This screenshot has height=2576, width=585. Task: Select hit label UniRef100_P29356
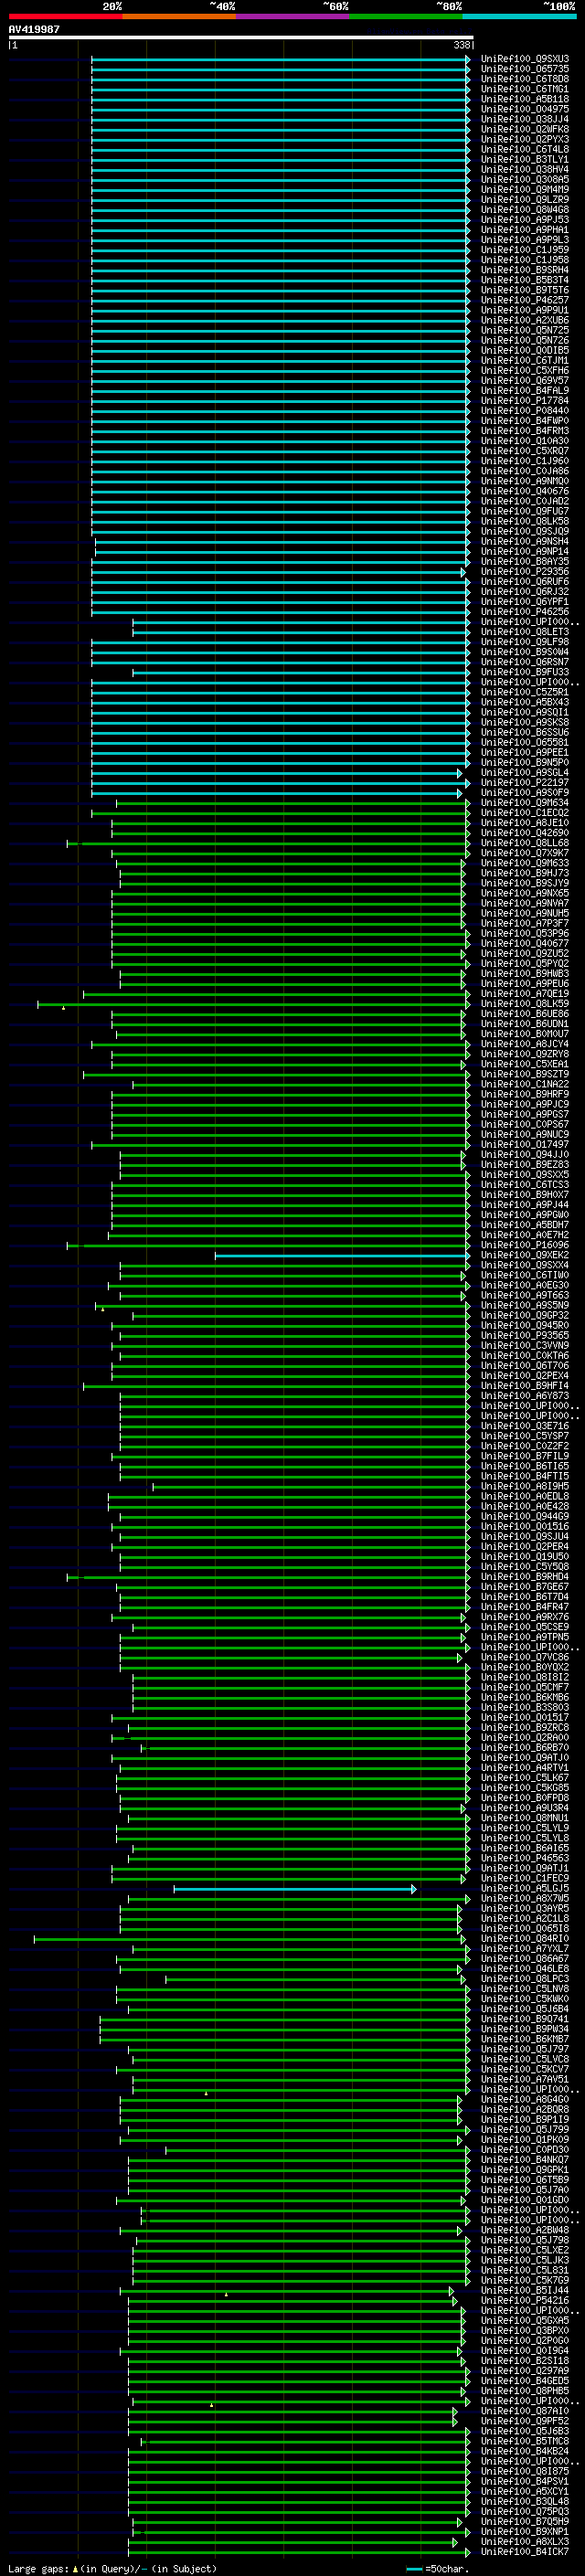point(525,571)
